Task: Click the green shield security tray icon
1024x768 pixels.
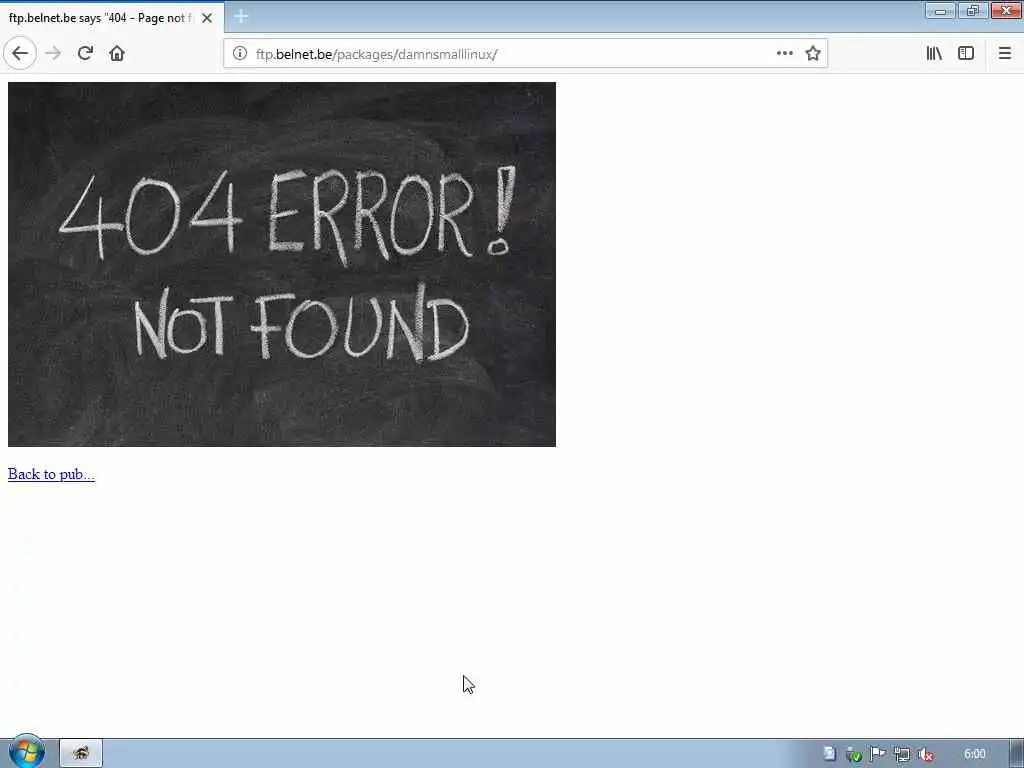Action: click(x=853, y=754)
